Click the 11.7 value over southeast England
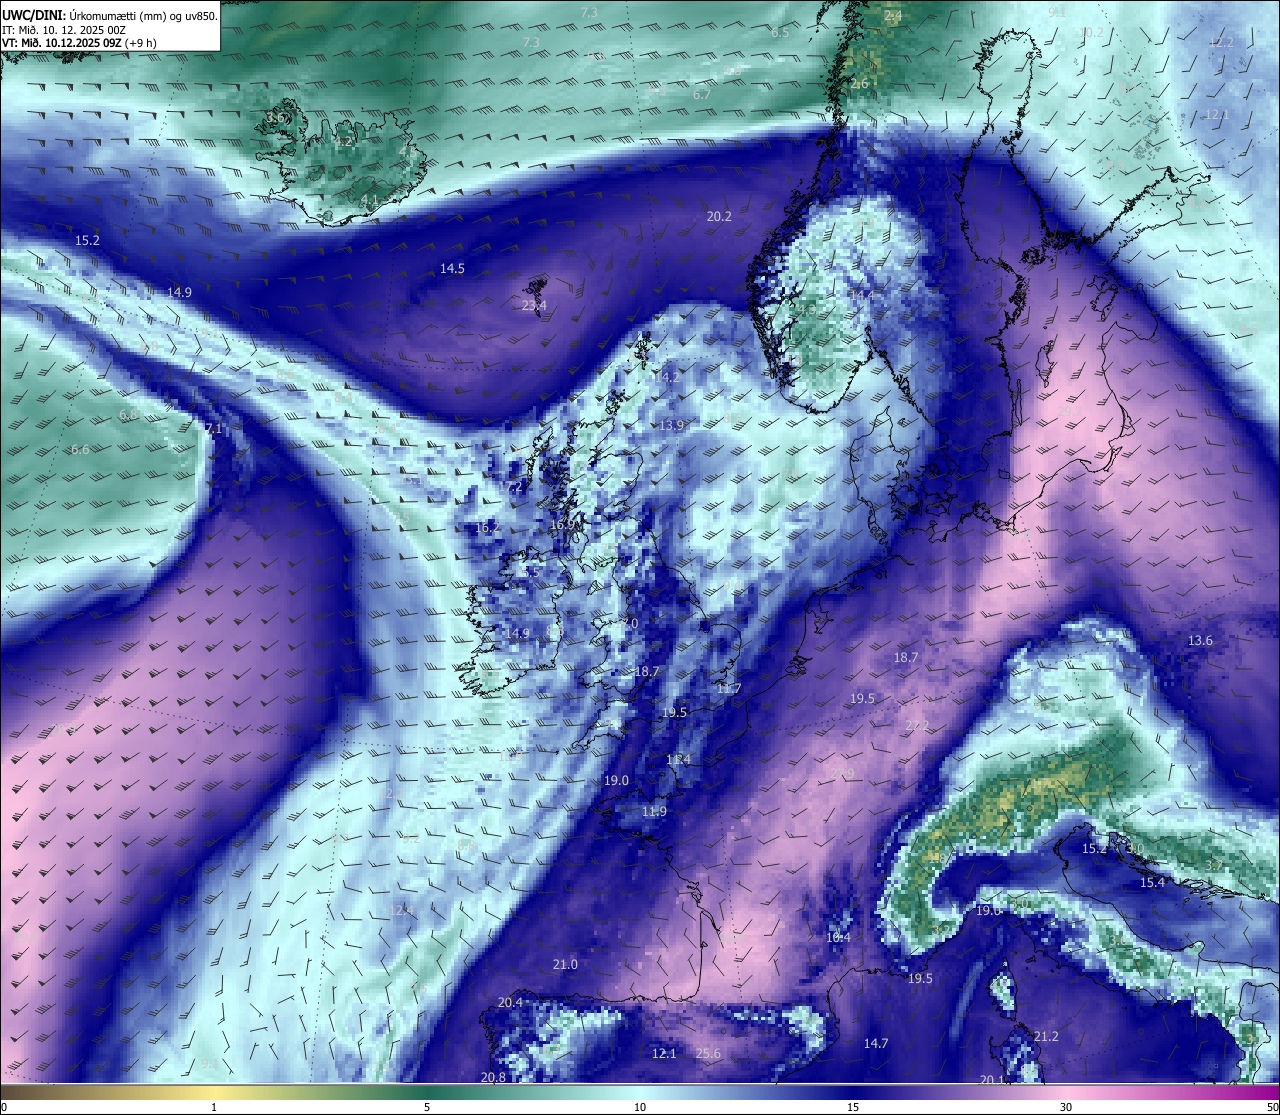Image resolution: width=1280 pixels, height=1115 pixels. pyautogui.click(x=729, y=688)
